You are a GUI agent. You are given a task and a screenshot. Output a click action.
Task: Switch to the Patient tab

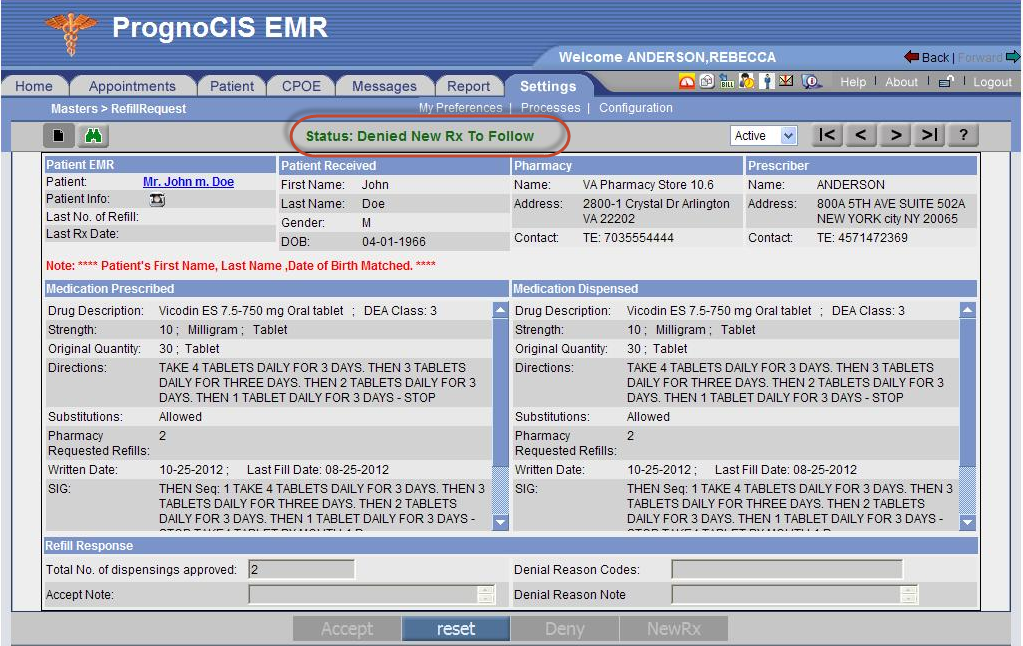click(232, 86)
